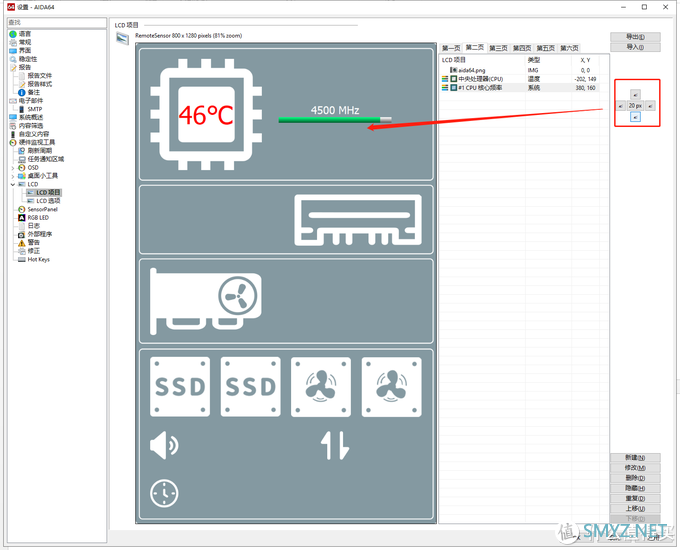
Task: Switch to the 第三页 tab
Action: click(x=498, y=48)
